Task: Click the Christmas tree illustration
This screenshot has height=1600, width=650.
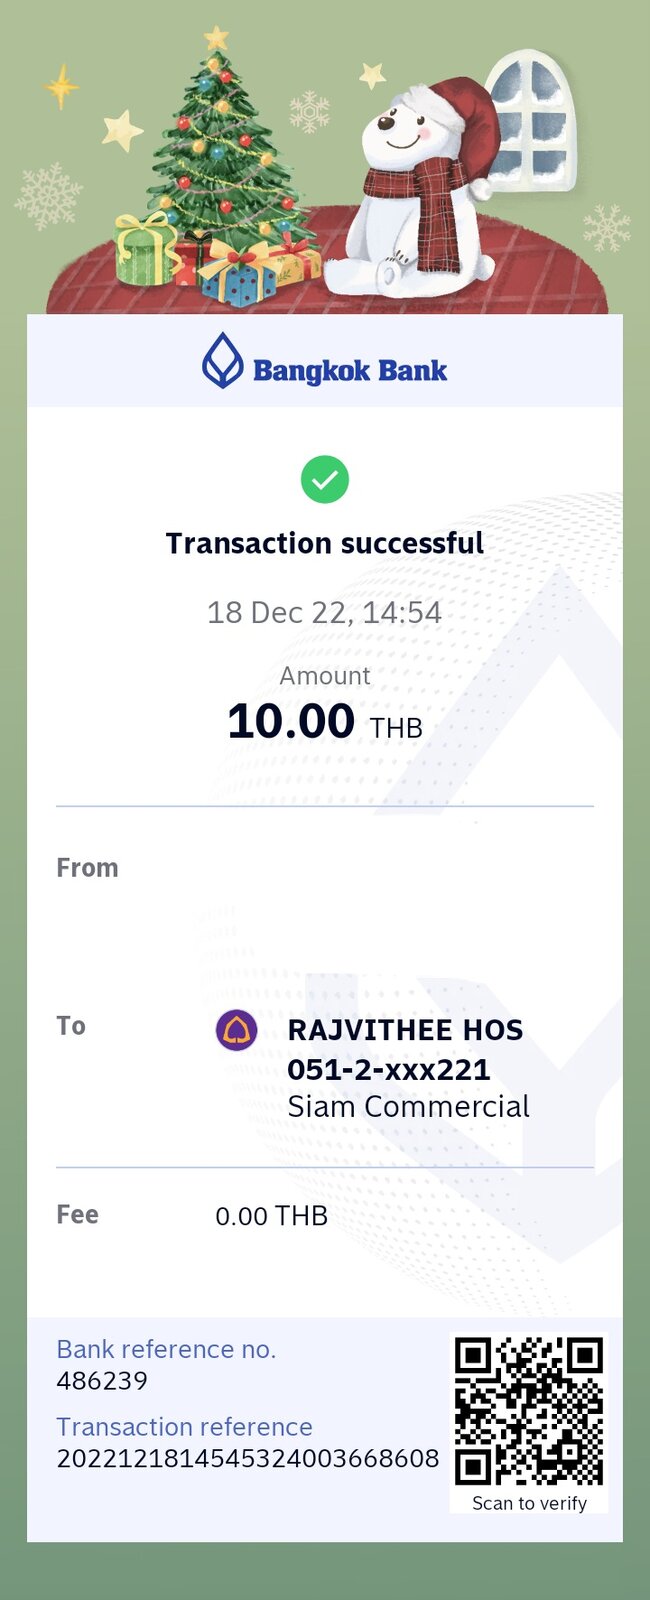Action: pos(222,150)
